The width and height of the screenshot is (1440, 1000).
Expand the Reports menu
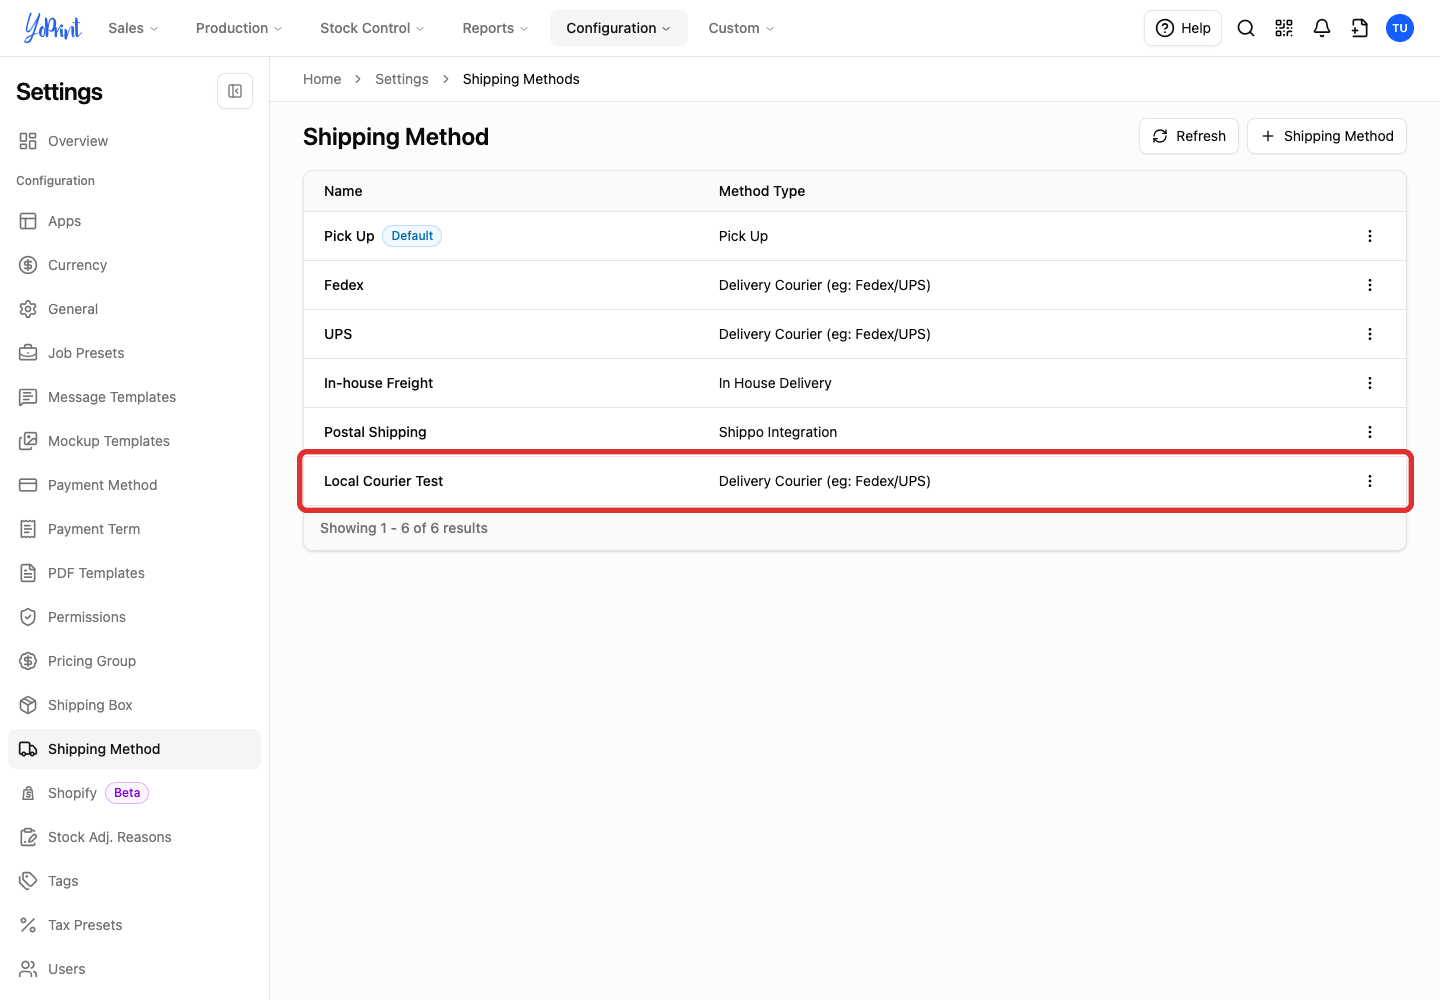click(x=495, y=28)
